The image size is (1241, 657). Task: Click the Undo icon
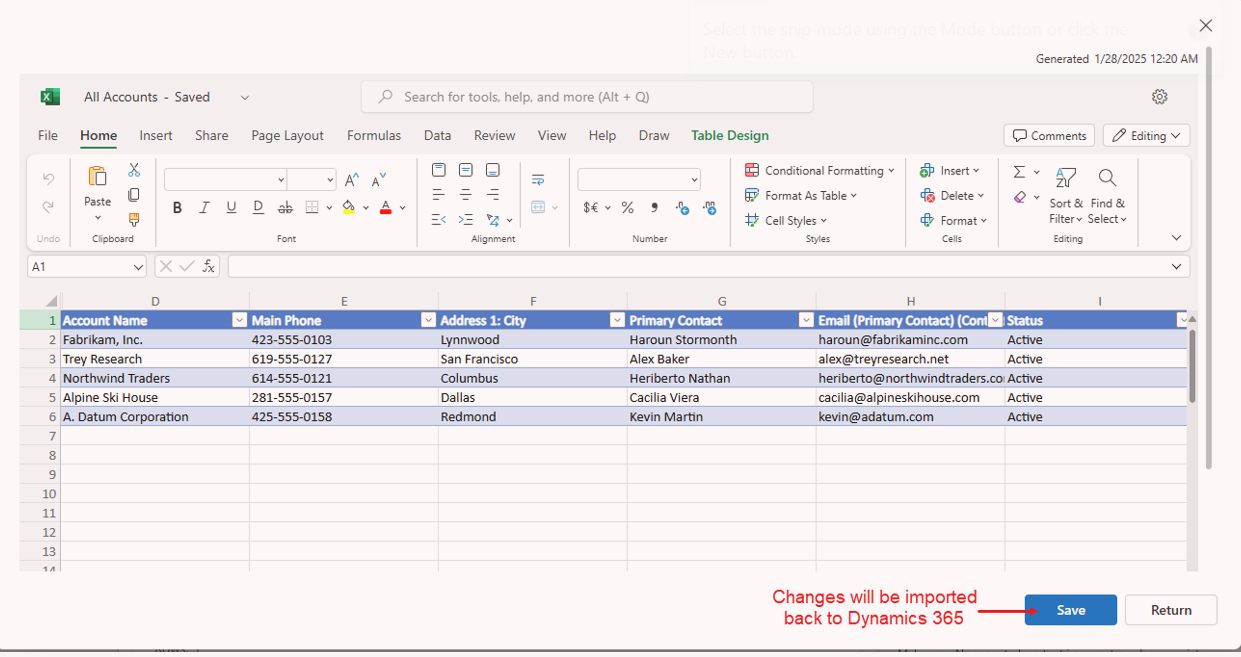click(x=47, y=180)
